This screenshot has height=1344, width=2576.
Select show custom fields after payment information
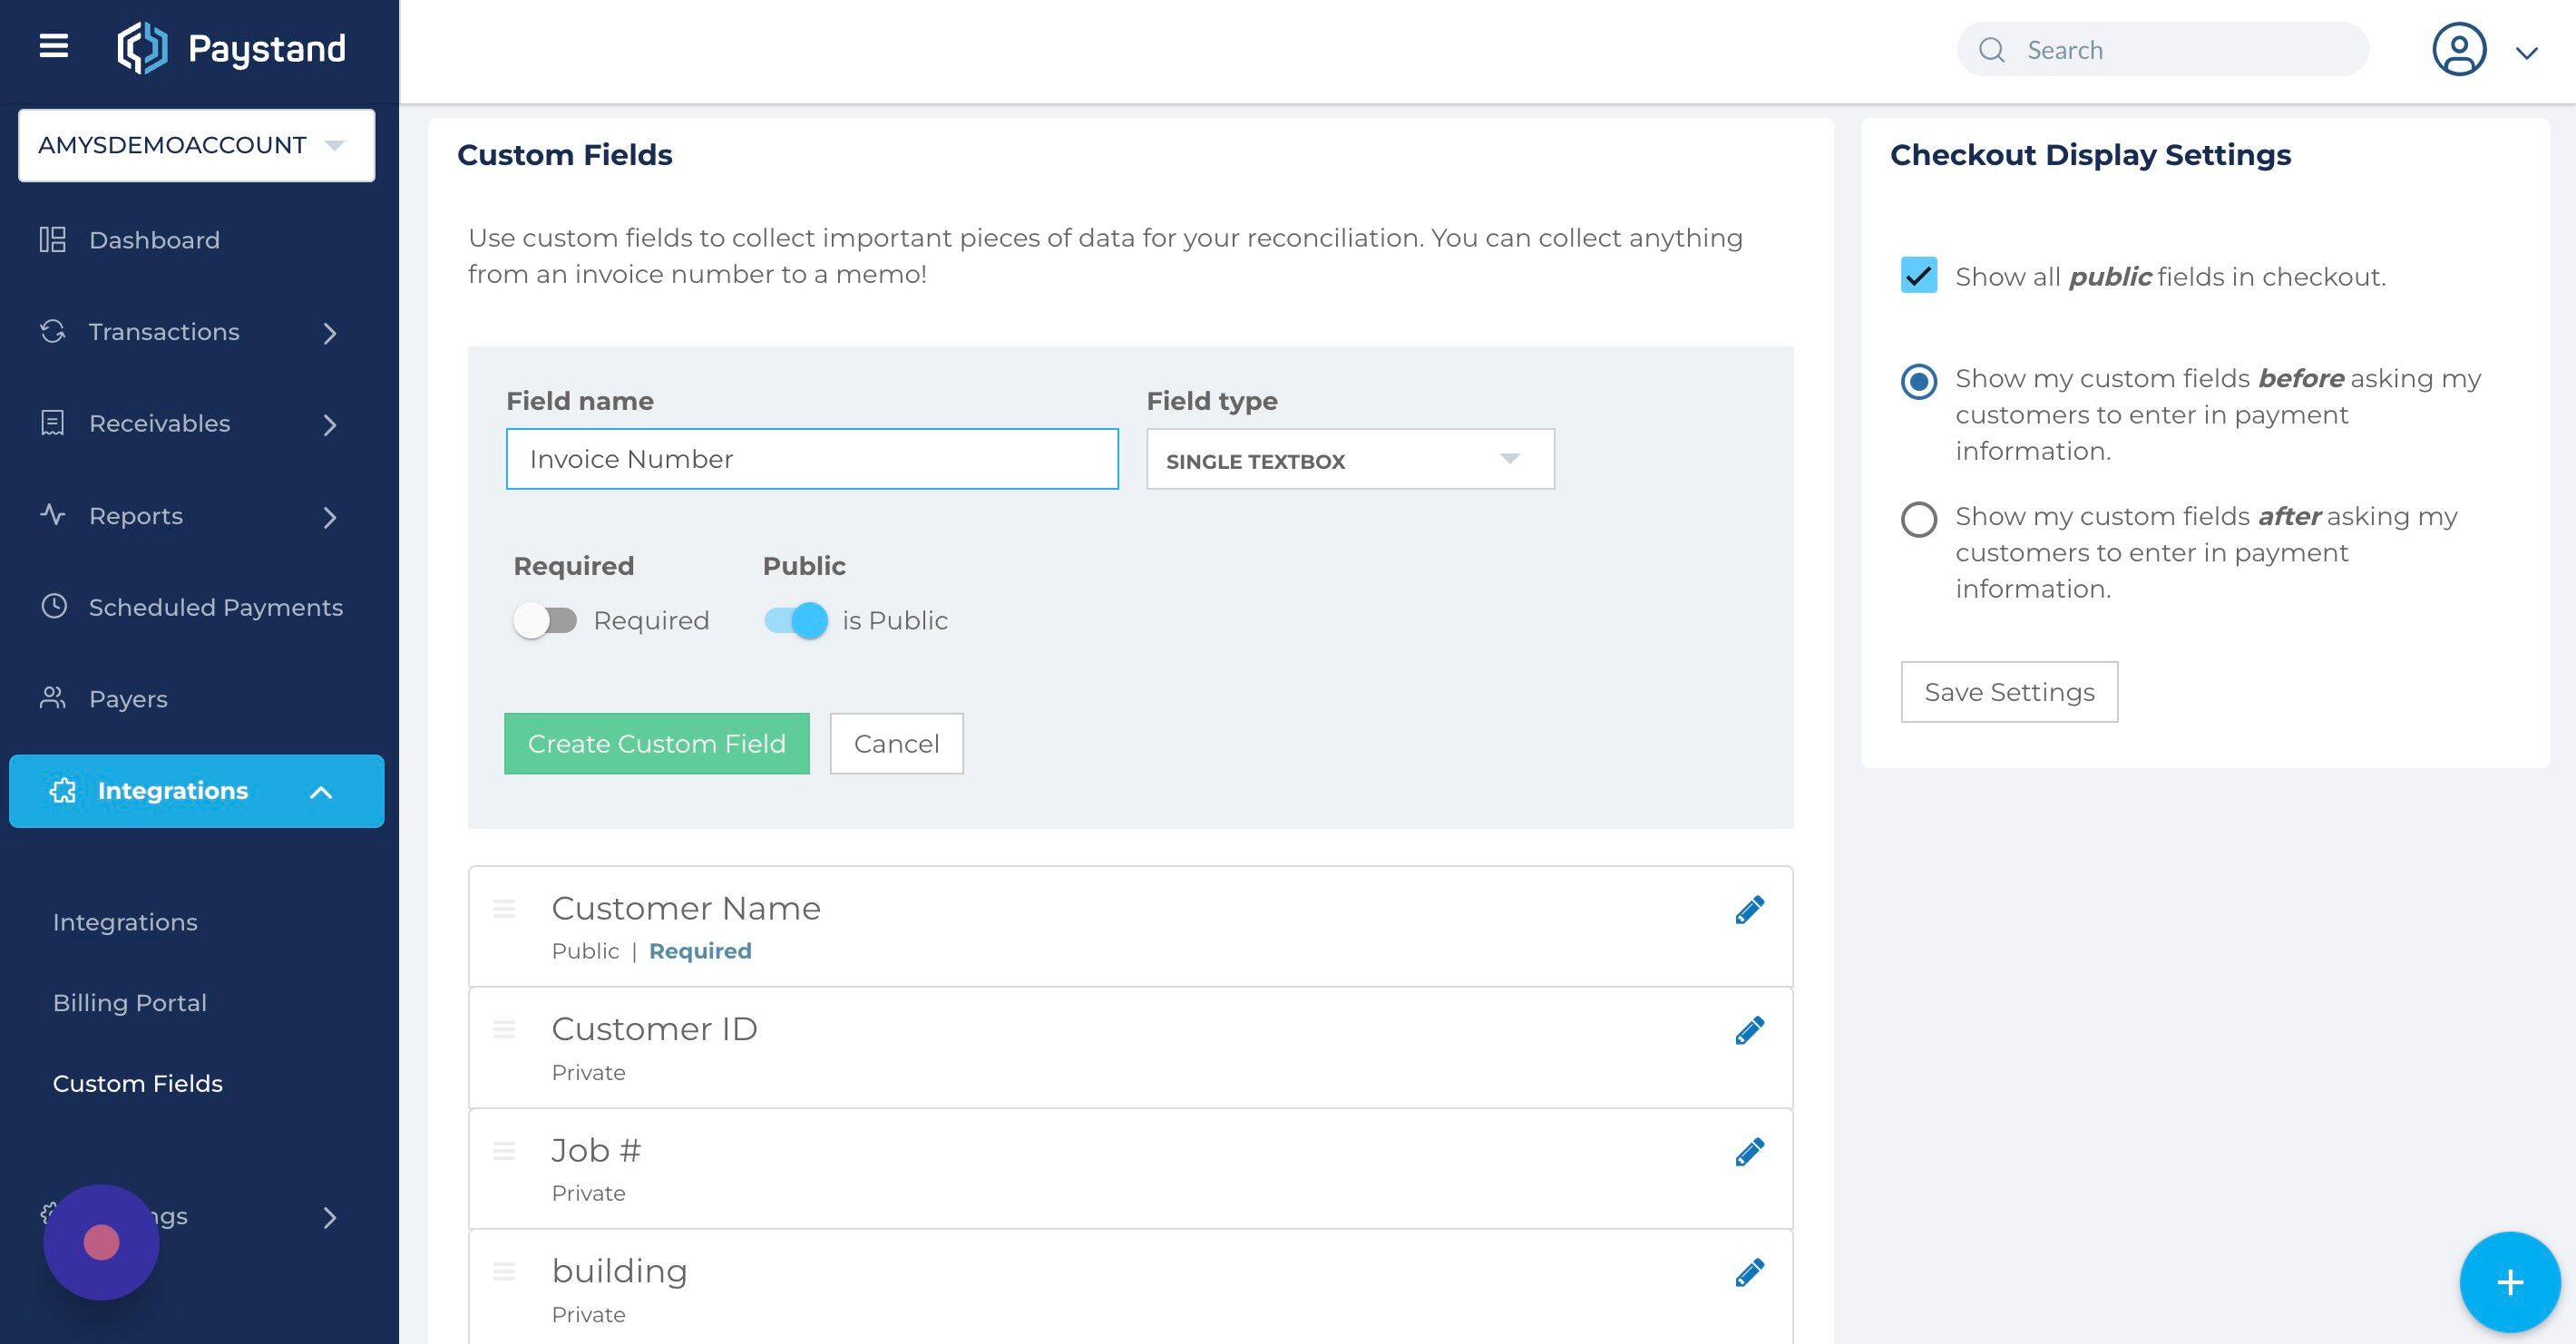1918,519
